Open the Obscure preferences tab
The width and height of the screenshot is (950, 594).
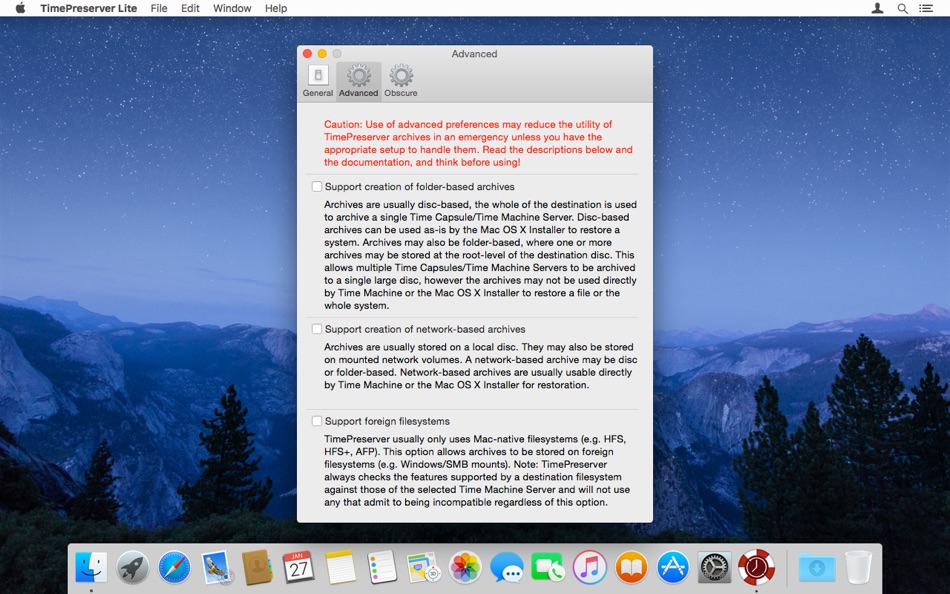(x=400, y=81)
